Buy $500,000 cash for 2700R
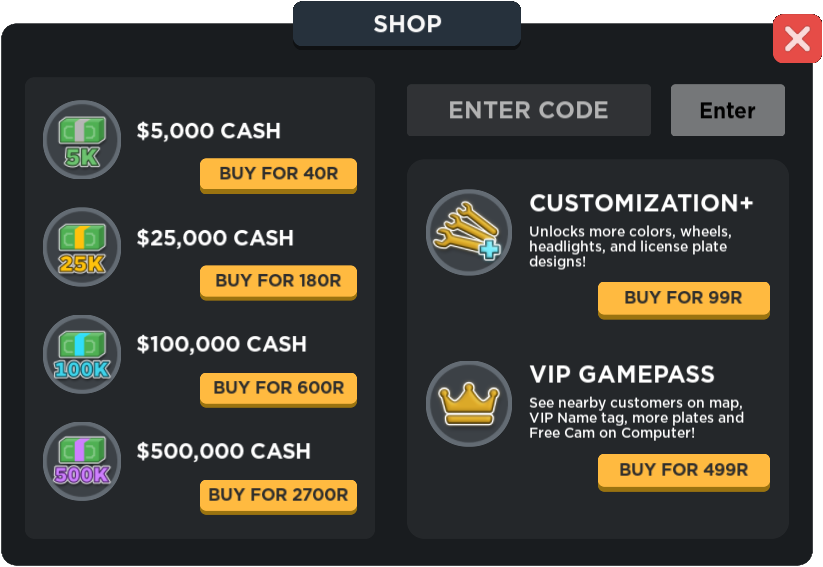 pyautogui.click(x=278, y=494)
